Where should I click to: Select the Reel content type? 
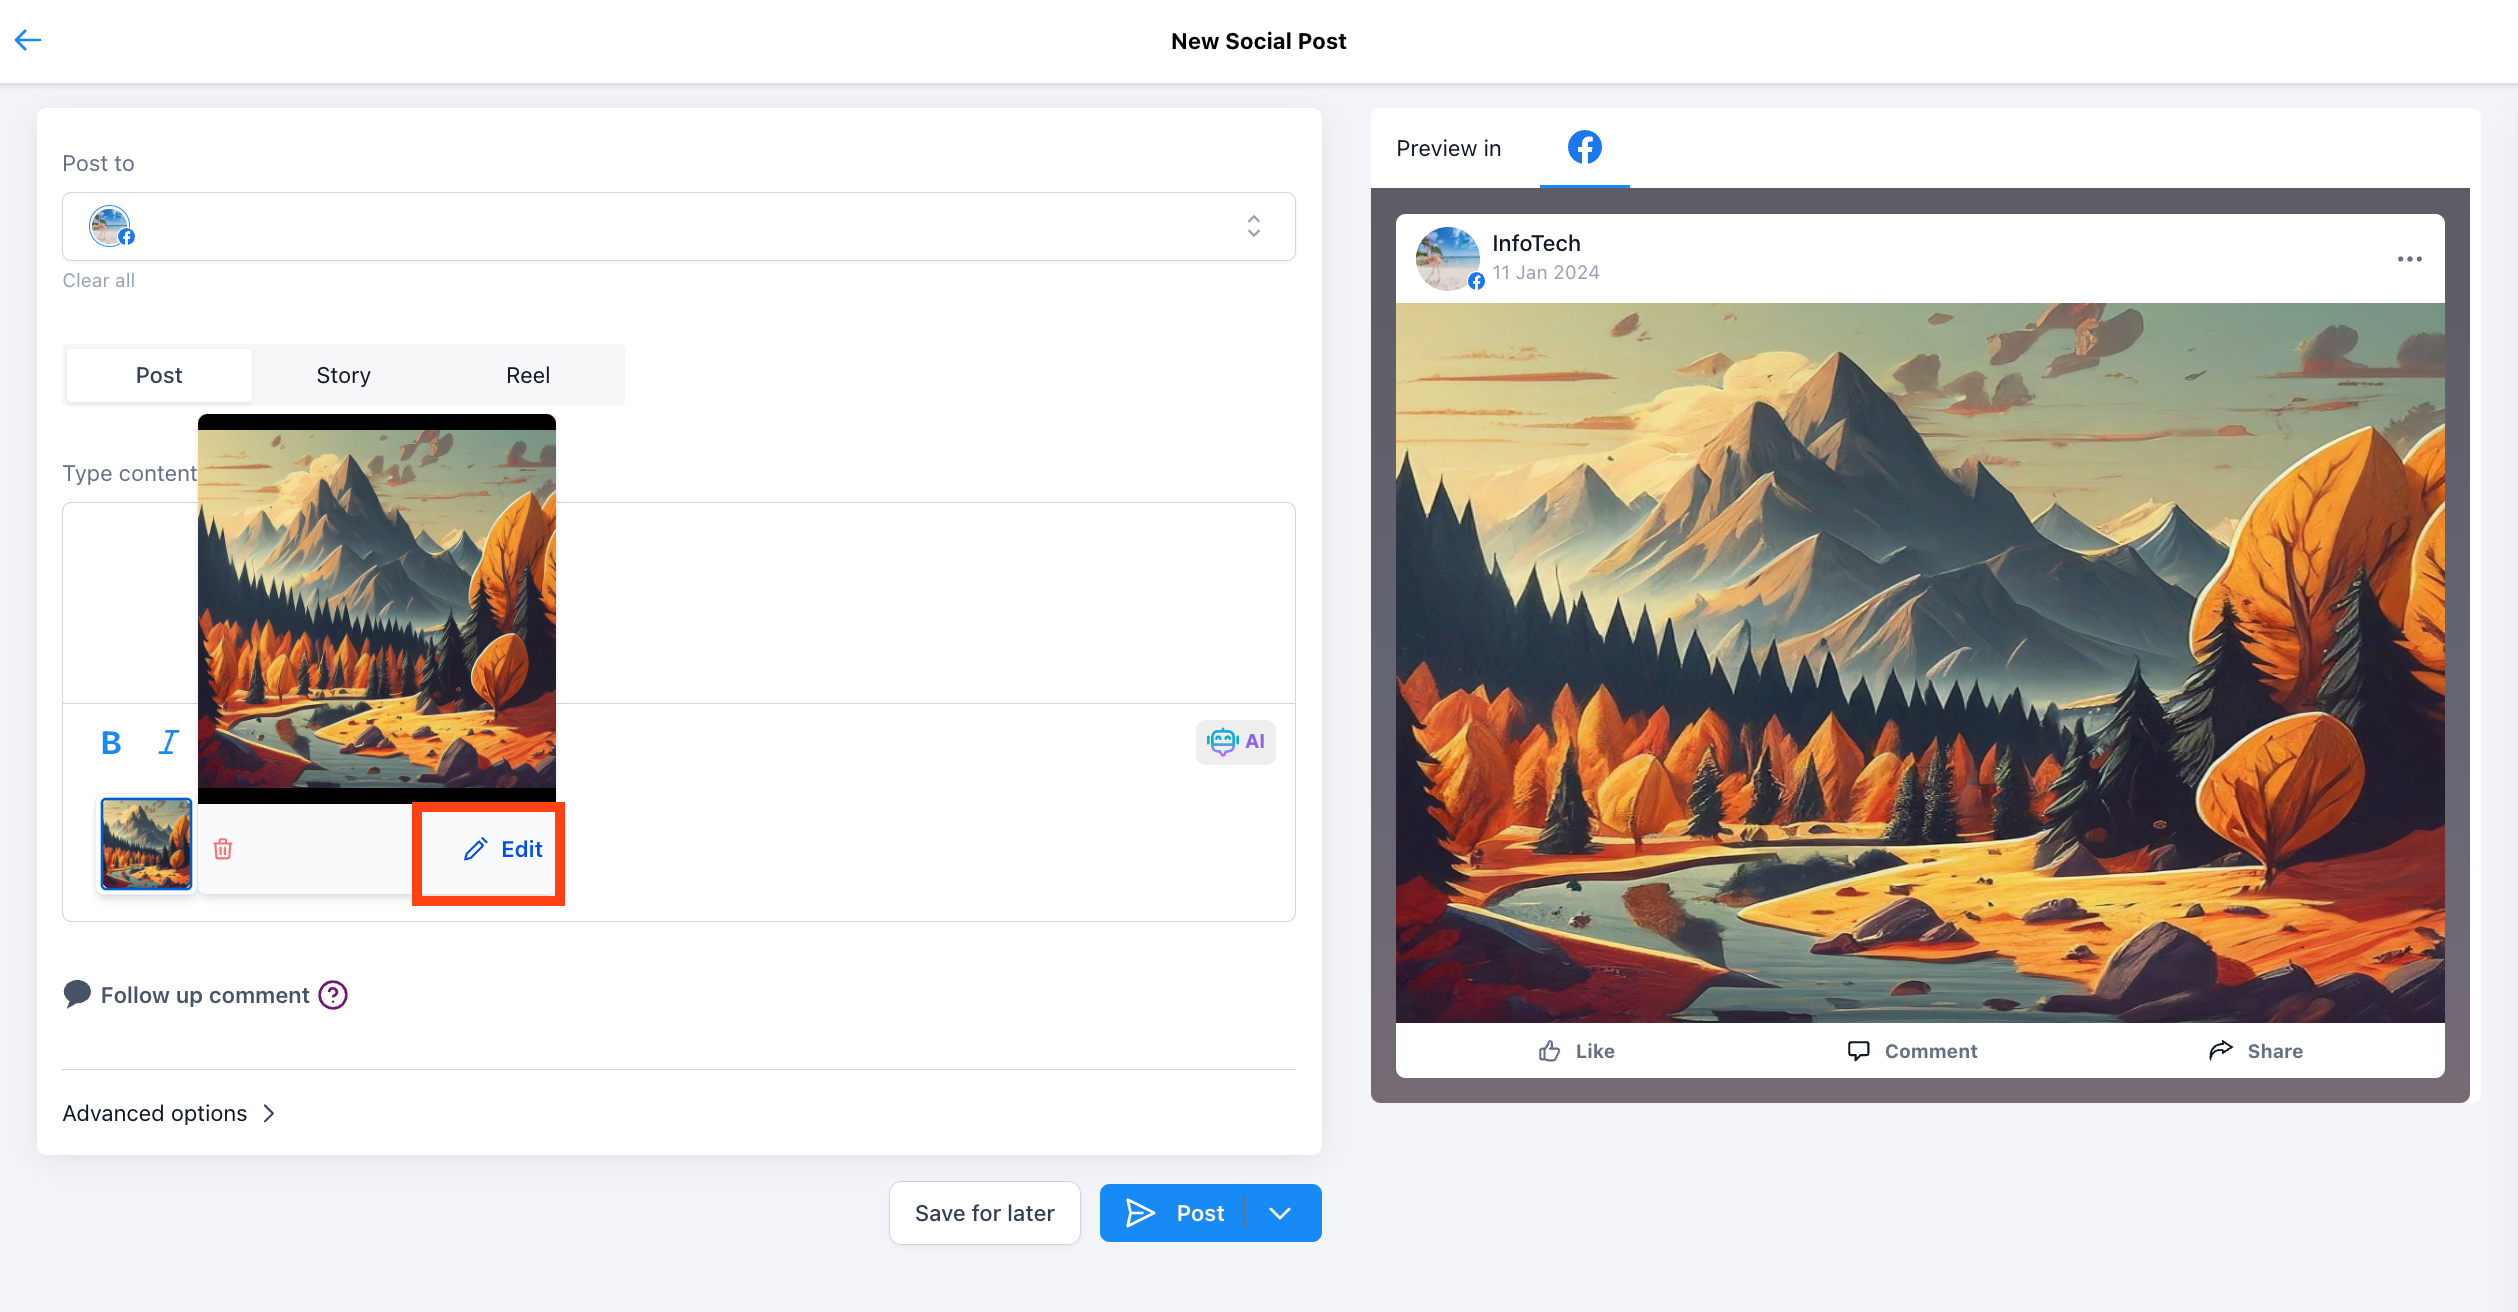528,375
